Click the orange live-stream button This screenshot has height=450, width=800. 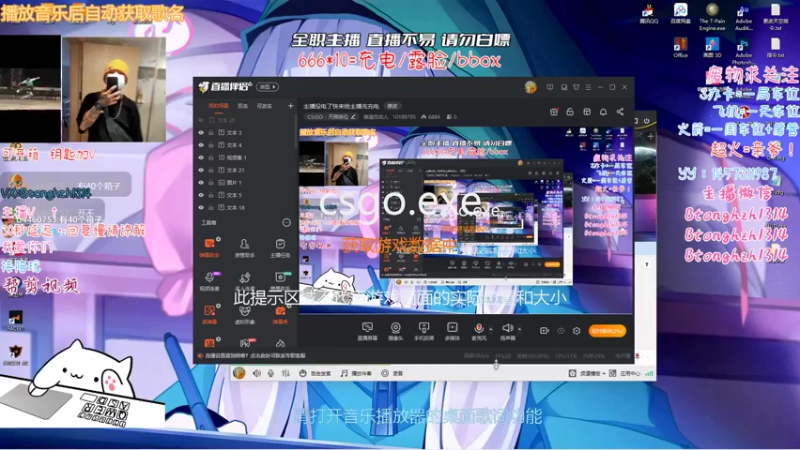click(607, 331)
